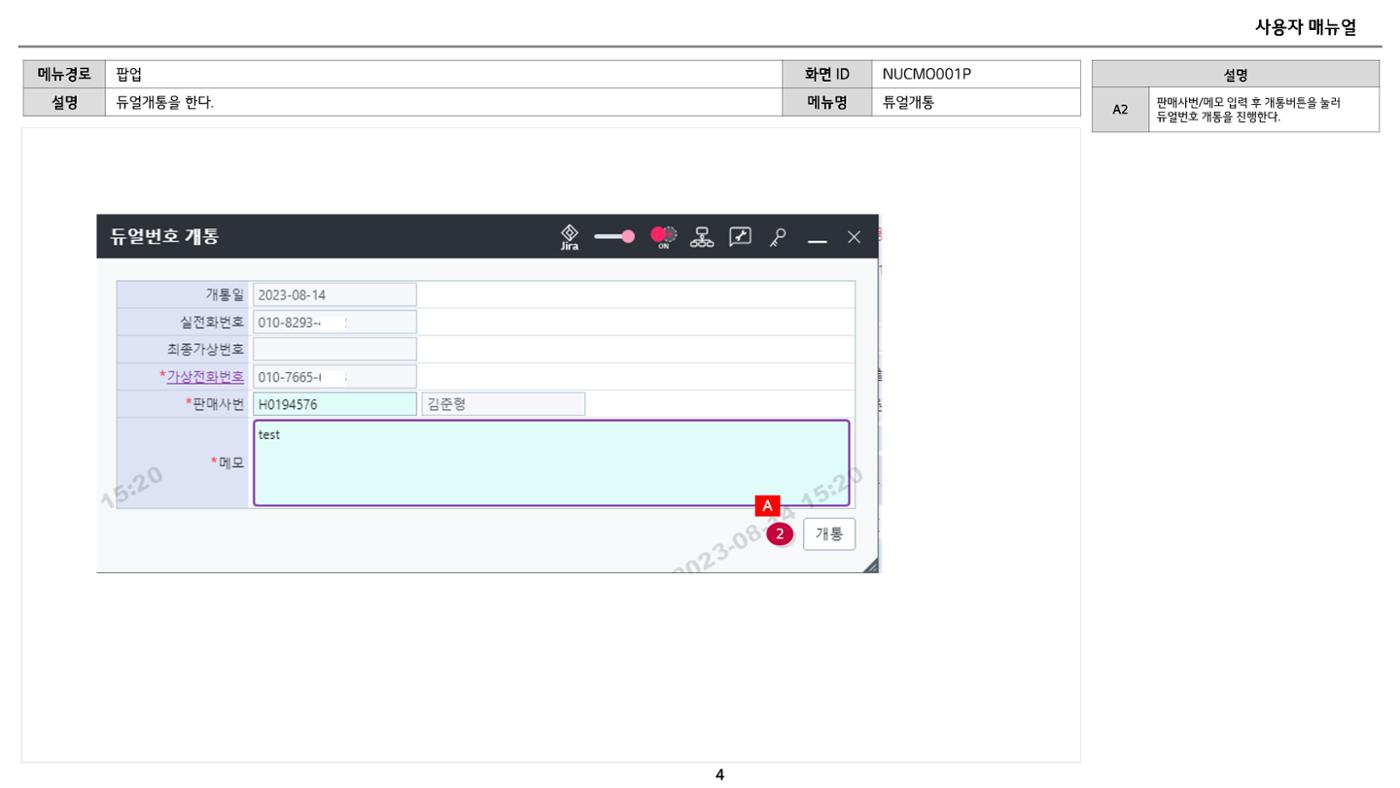1400x788 pixels.
Task: Select the description text 듀얼개통을 한다.
Action: [165, 101]
